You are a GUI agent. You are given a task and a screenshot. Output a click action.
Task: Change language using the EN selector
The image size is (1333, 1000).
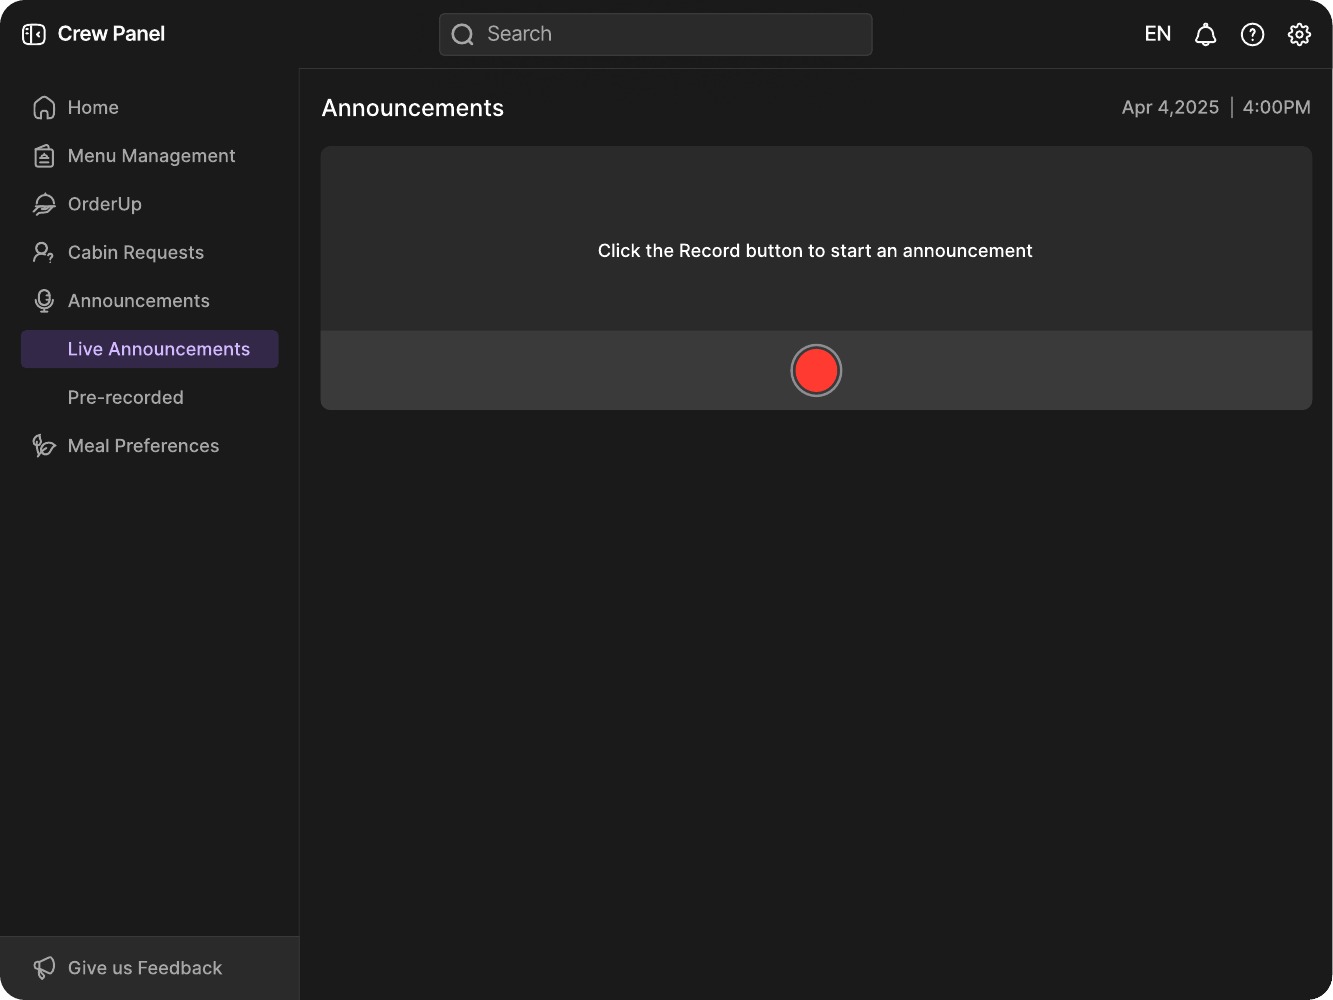point(1158,34)
